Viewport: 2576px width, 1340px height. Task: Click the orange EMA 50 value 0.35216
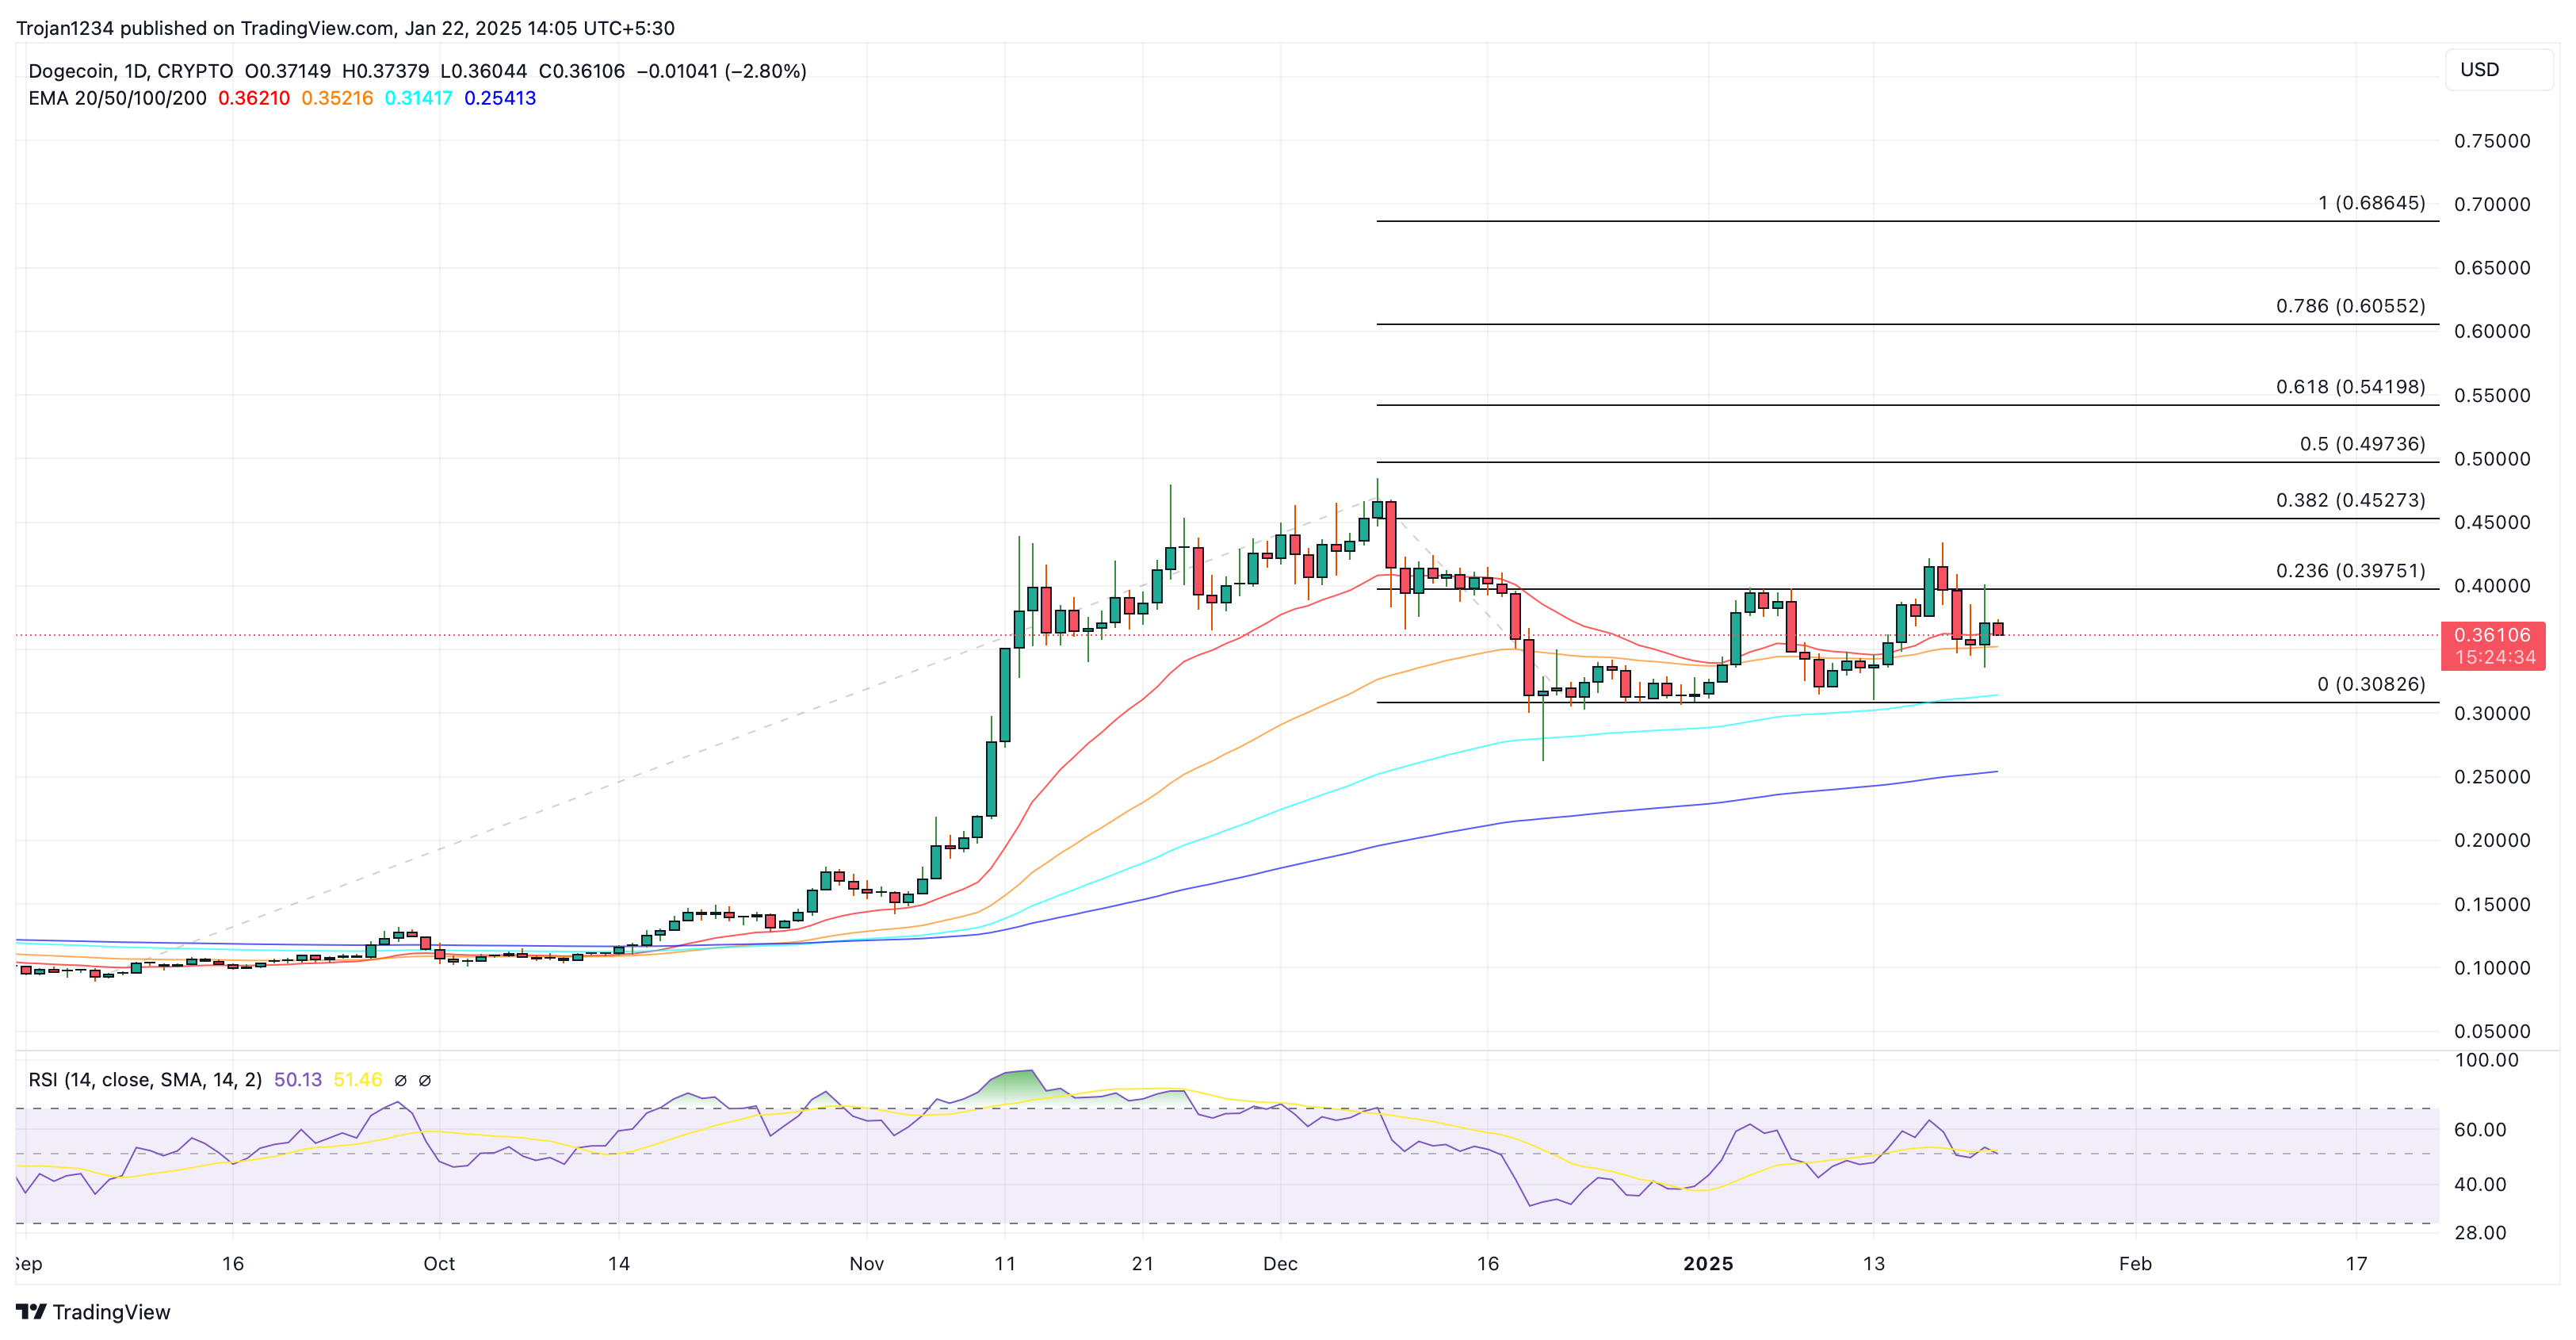337,98
